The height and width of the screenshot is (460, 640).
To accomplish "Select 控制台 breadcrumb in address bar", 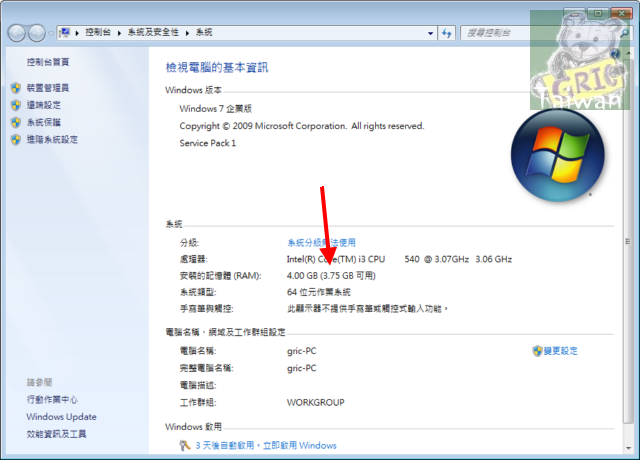I will point(98,32).
